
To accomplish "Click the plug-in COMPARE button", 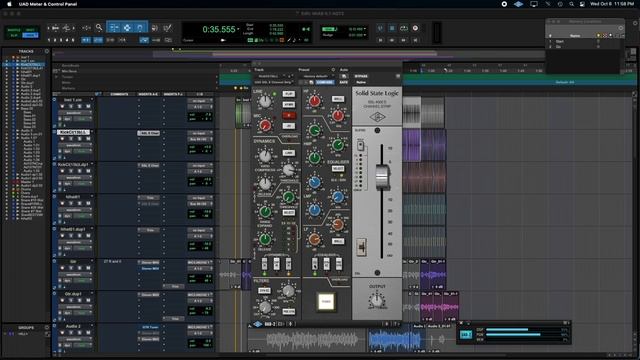I will [x=325, y=82].
